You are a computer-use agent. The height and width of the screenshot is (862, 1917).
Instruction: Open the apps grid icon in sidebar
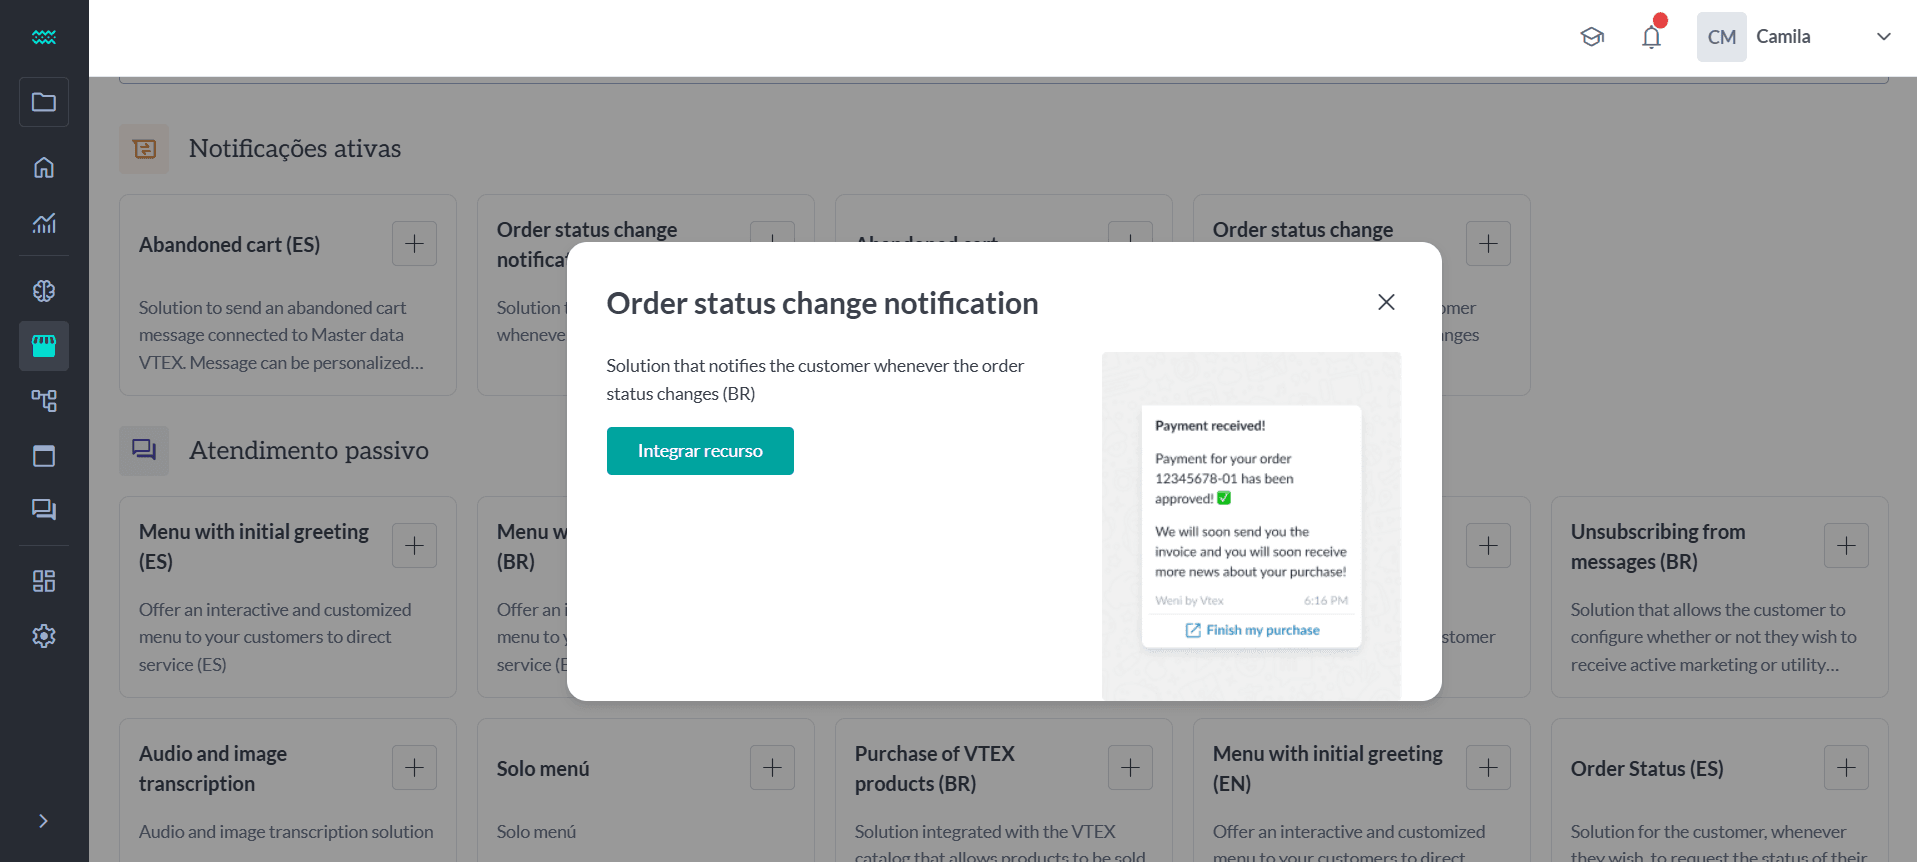point(44,580)
